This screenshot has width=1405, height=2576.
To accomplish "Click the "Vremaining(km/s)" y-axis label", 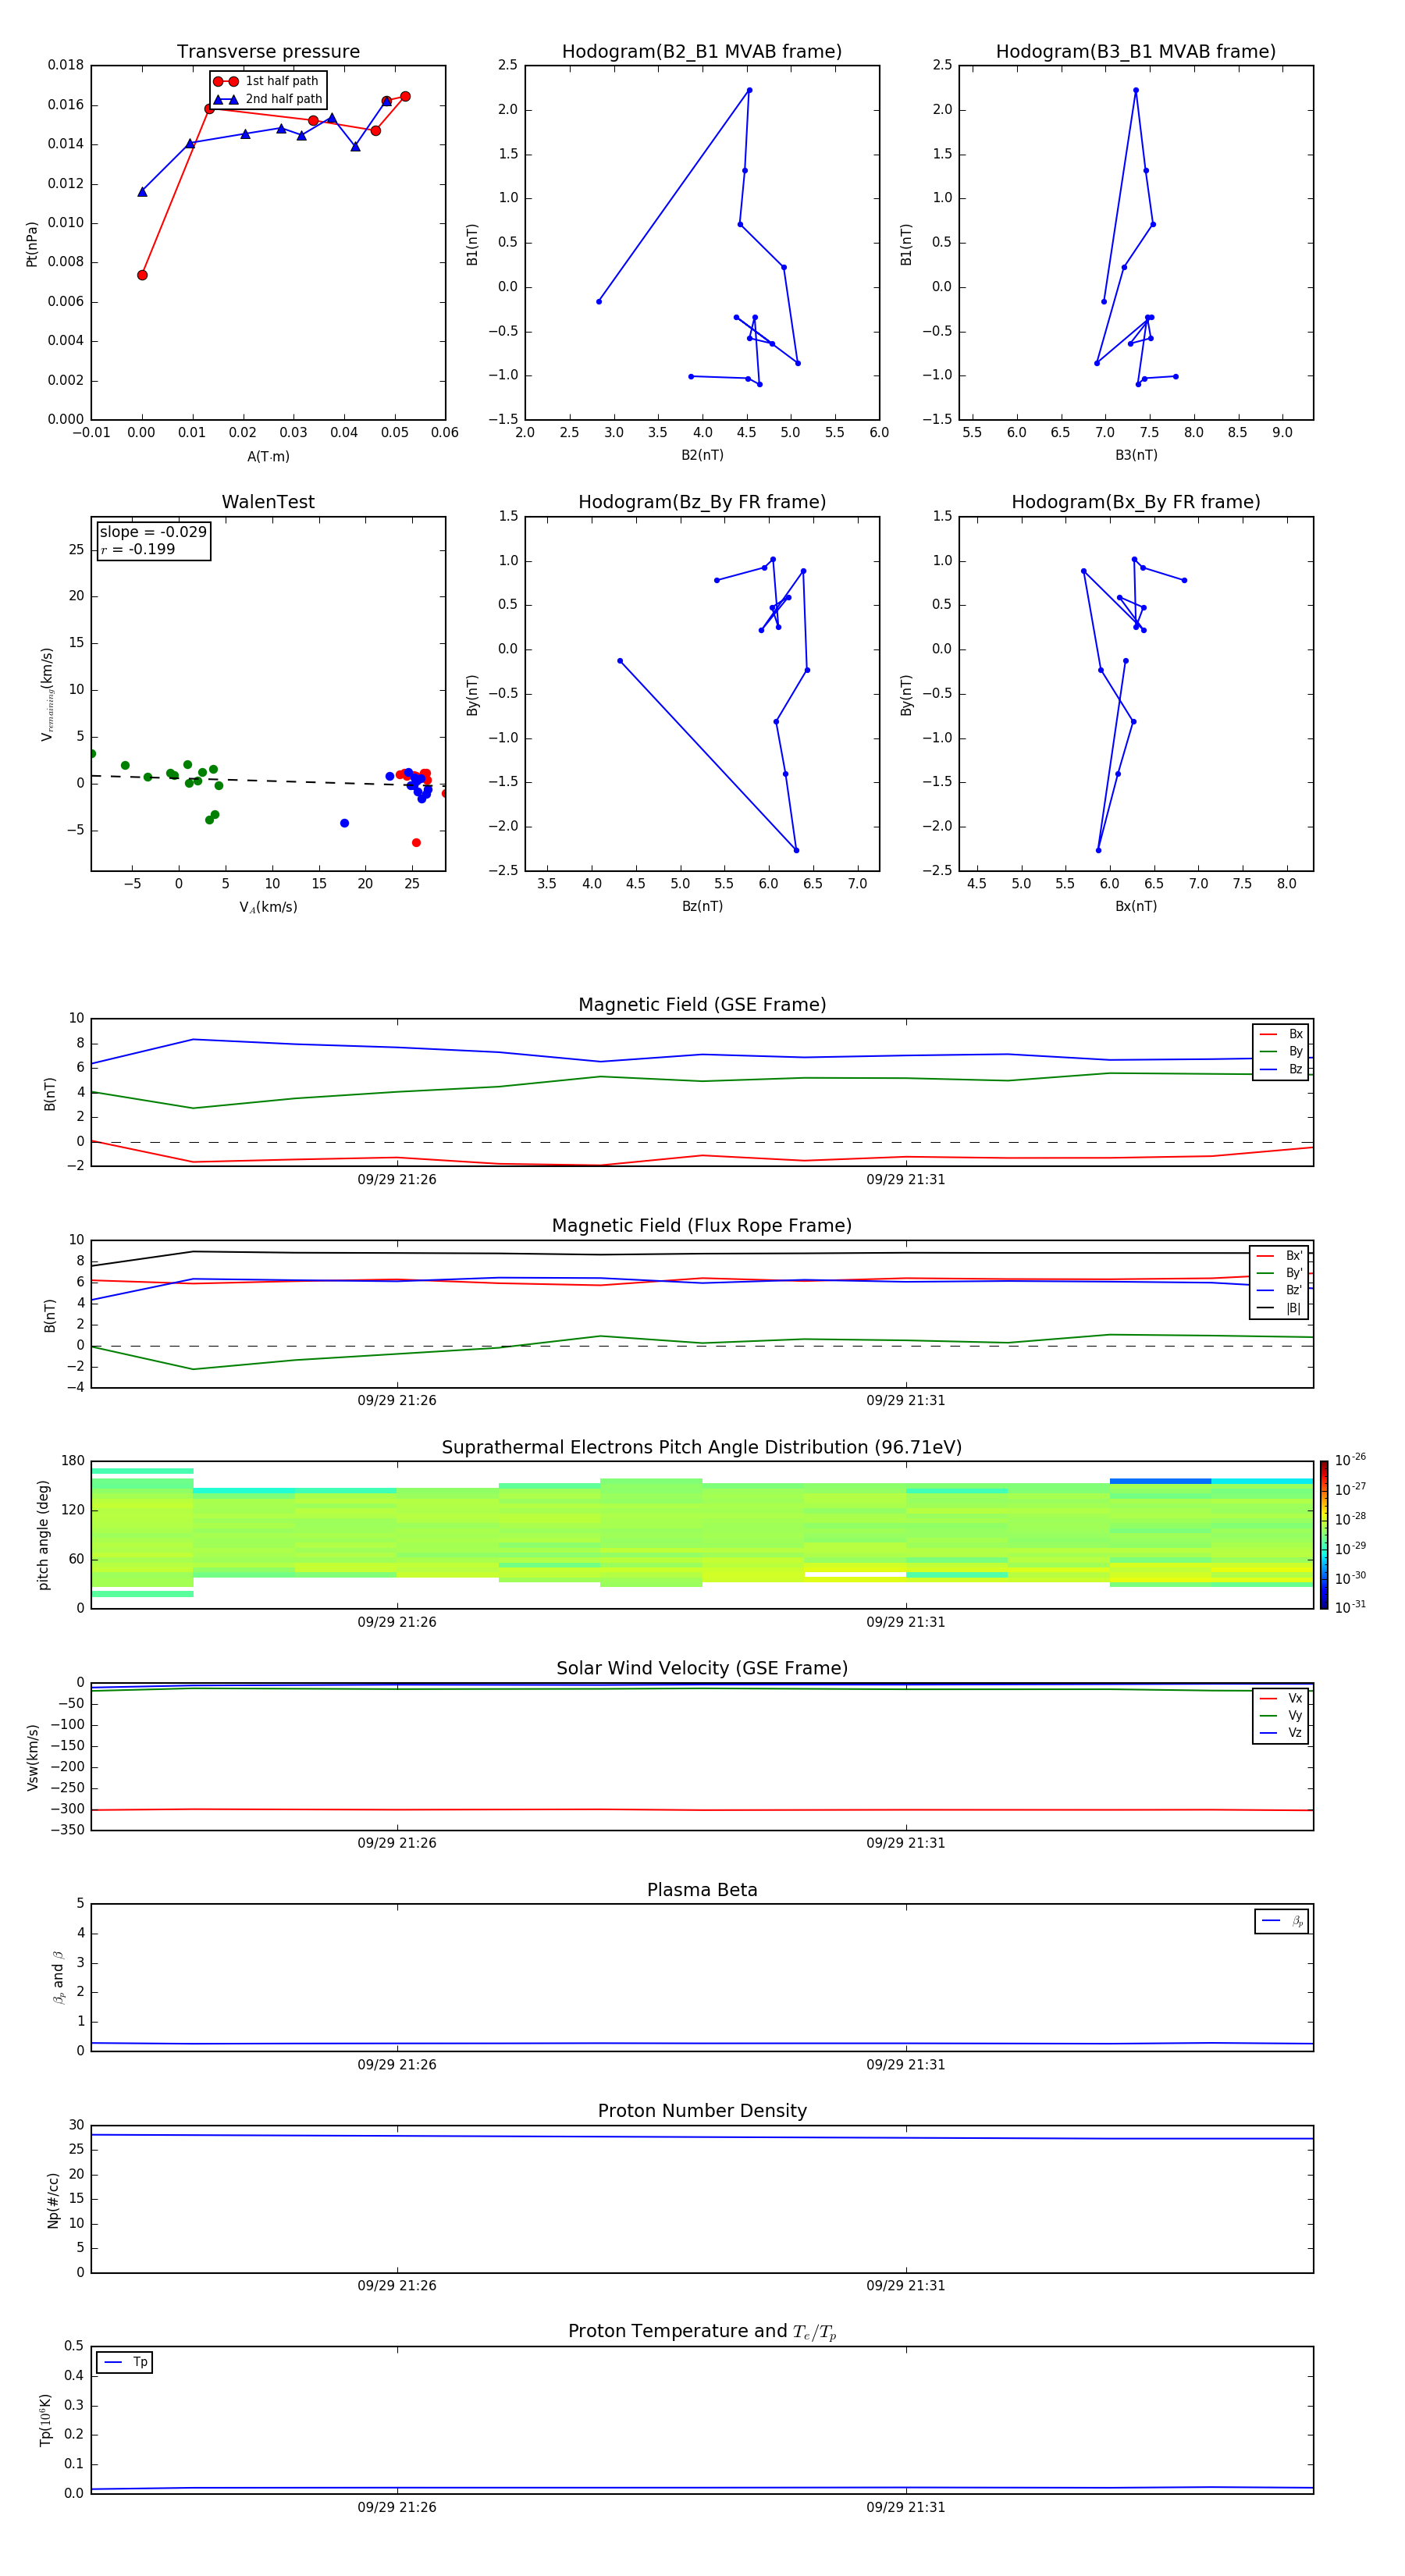I will 47,694.
